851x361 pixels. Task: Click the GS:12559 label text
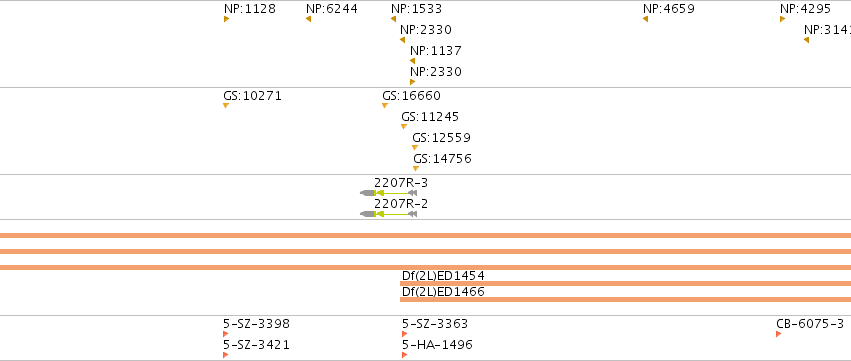(x=441, y=138)
